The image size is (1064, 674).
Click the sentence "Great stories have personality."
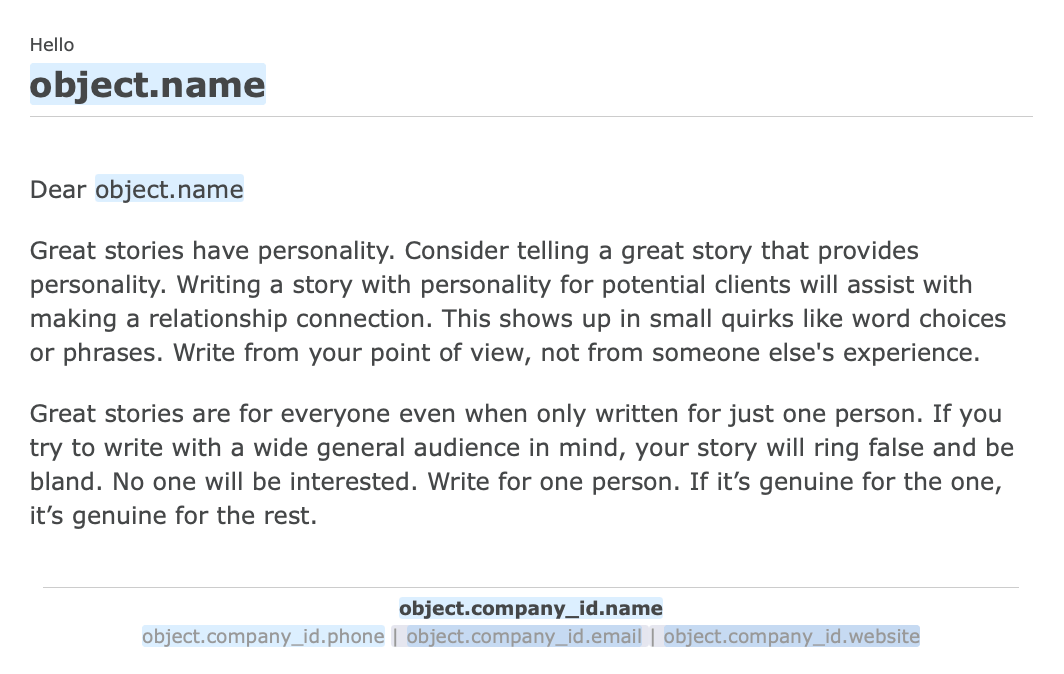point(213,251)
